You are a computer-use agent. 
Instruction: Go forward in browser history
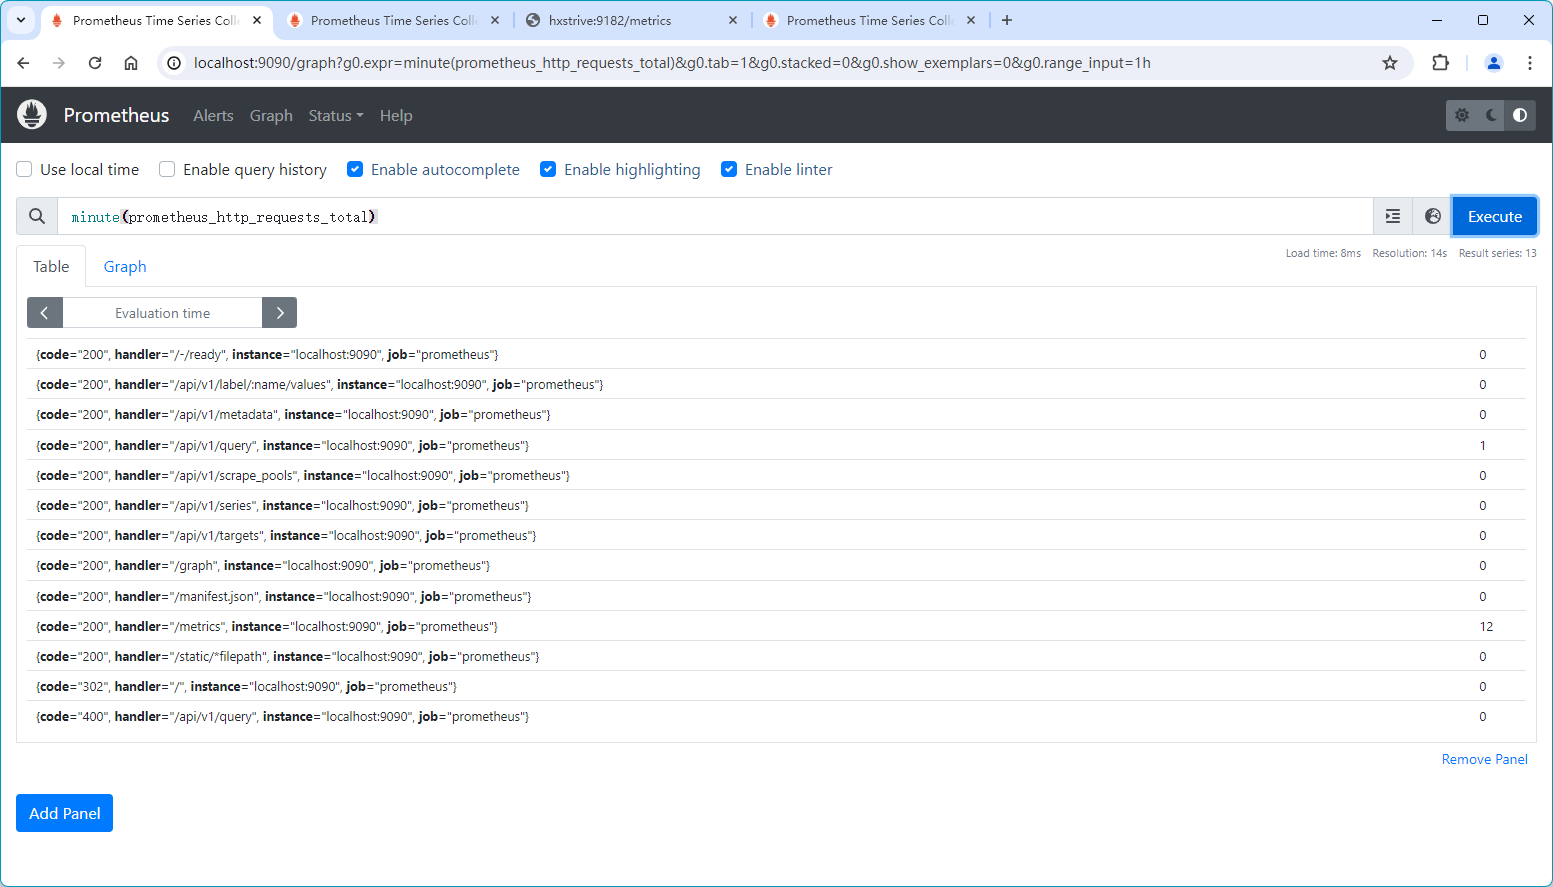[59, 63]
